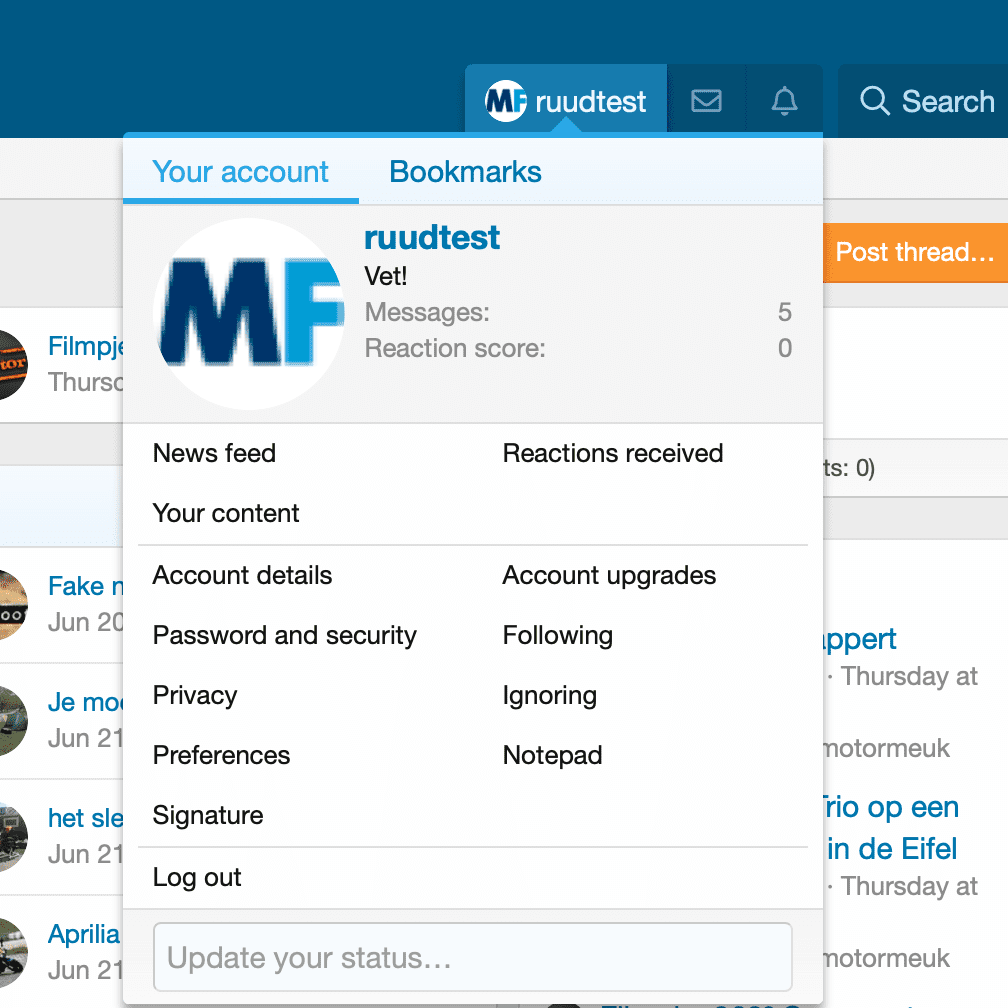Click Log out
This screenshot has width=1008, height=1008.
pyautogui.click(x=197, y=877)
